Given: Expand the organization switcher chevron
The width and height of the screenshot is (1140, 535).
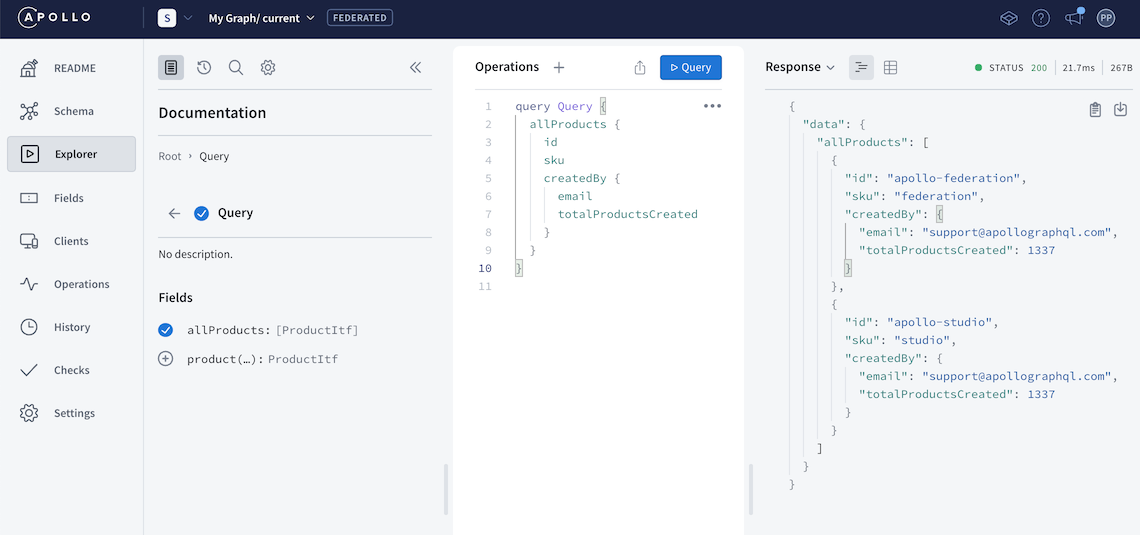Looking at the screenshot, I should tap(188, 18).
